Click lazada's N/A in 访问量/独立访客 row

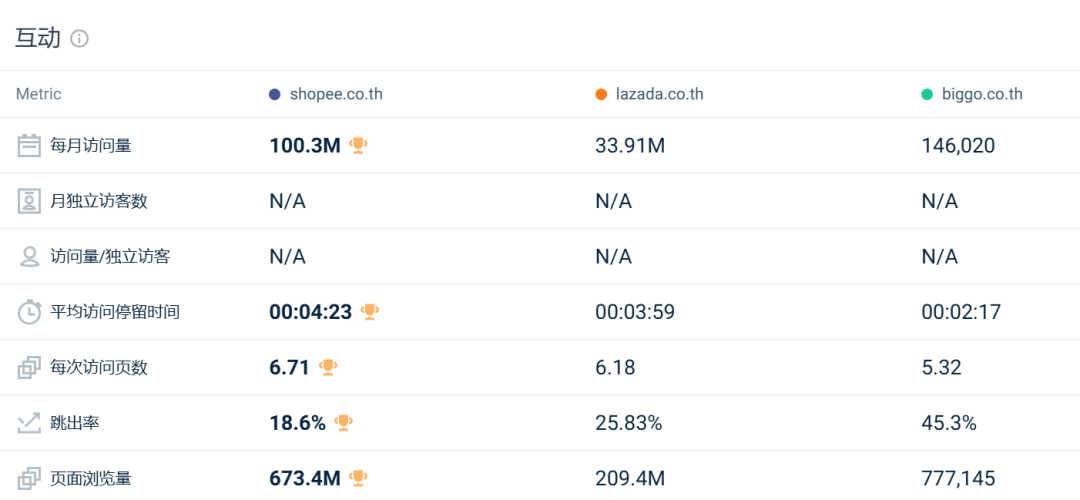(x=614, y=257)
